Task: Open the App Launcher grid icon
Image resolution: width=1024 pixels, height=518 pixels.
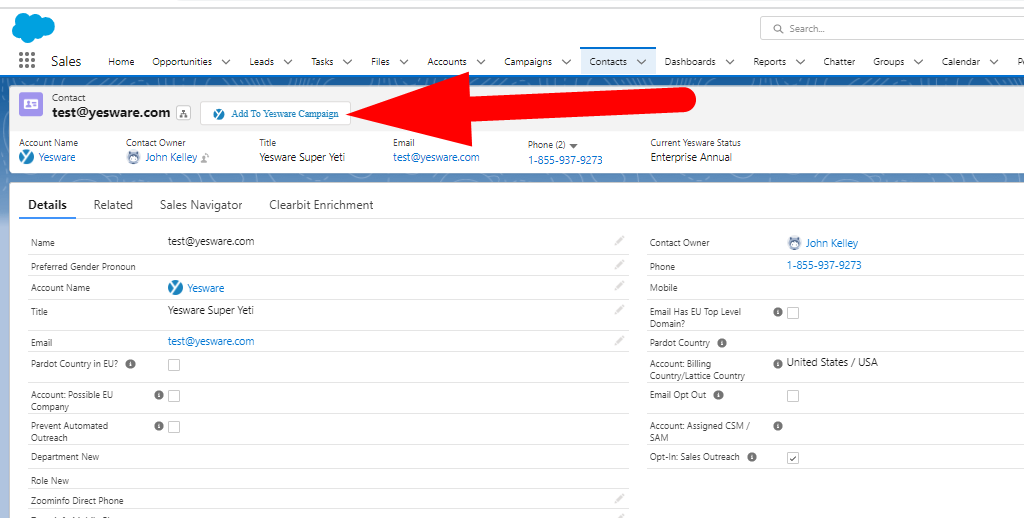Action: (27, 61)
